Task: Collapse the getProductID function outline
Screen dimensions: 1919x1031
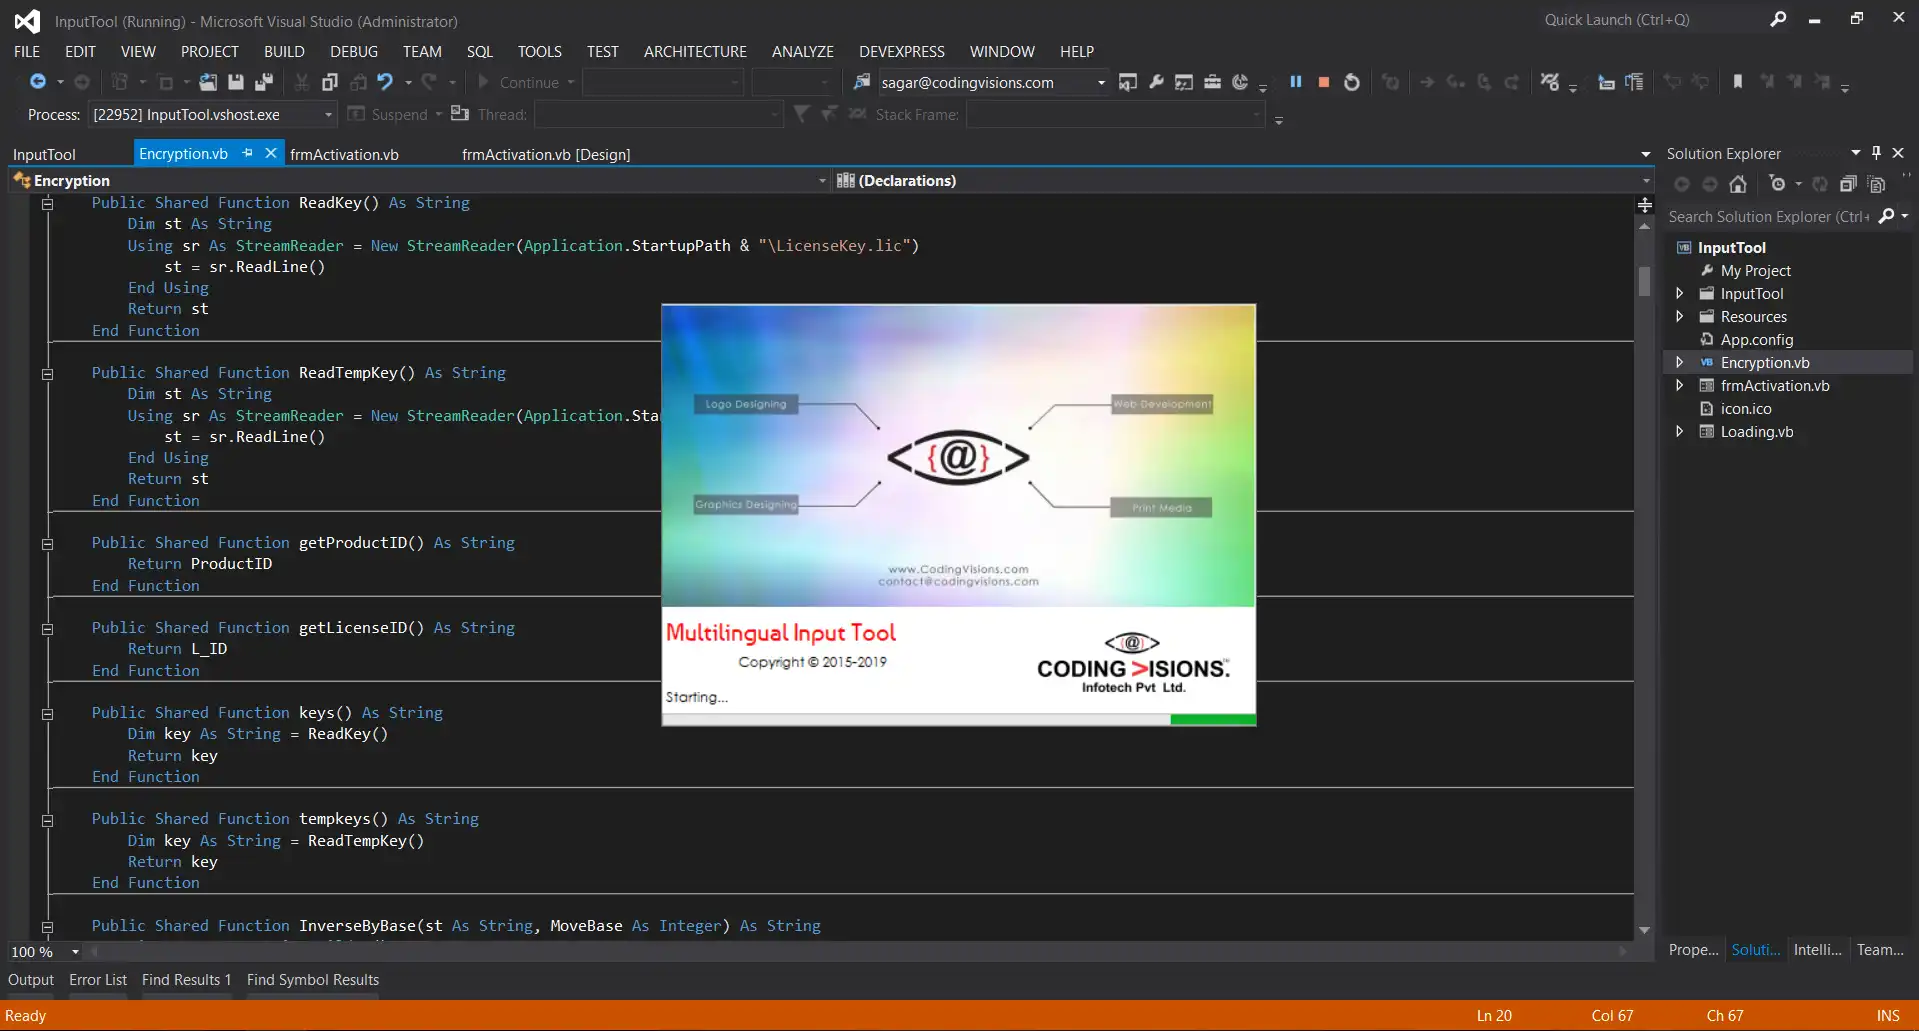Action: point(47,544)
